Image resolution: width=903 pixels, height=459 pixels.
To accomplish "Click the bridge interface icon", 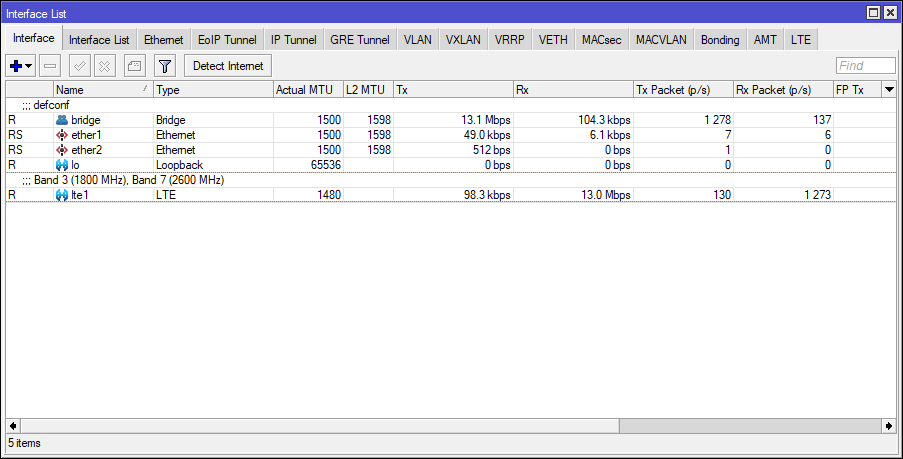I will click(x=62, y=120).
